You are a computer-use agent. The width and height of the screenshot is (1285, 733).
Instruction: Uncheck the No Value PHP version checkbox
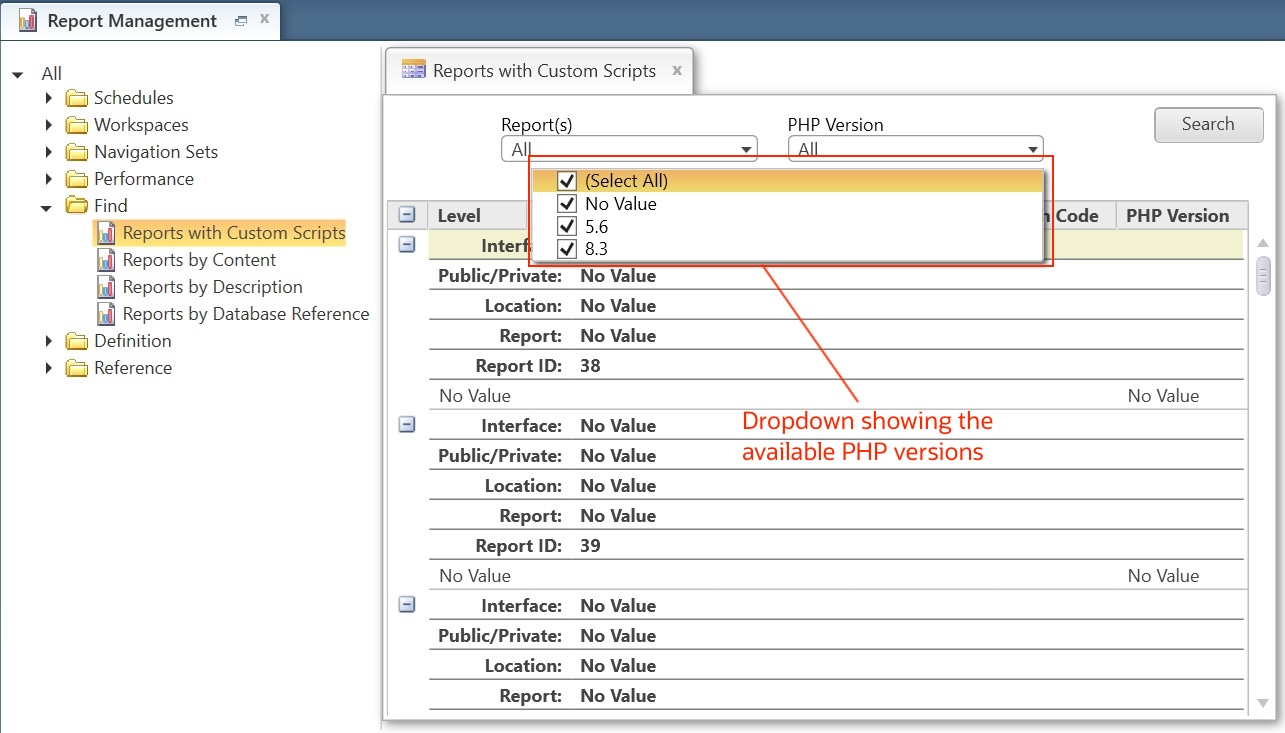(x=567, y=204)
